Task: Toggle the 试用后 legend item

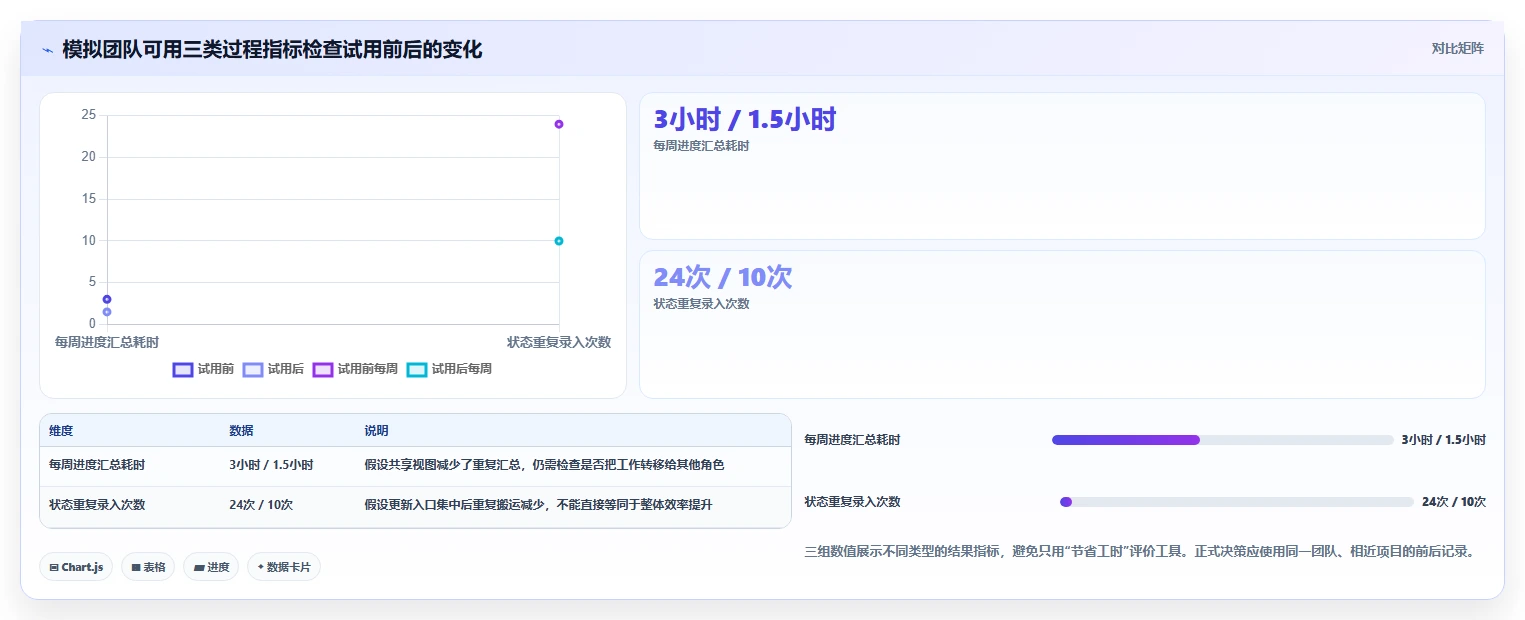Action: coord(273,369)
